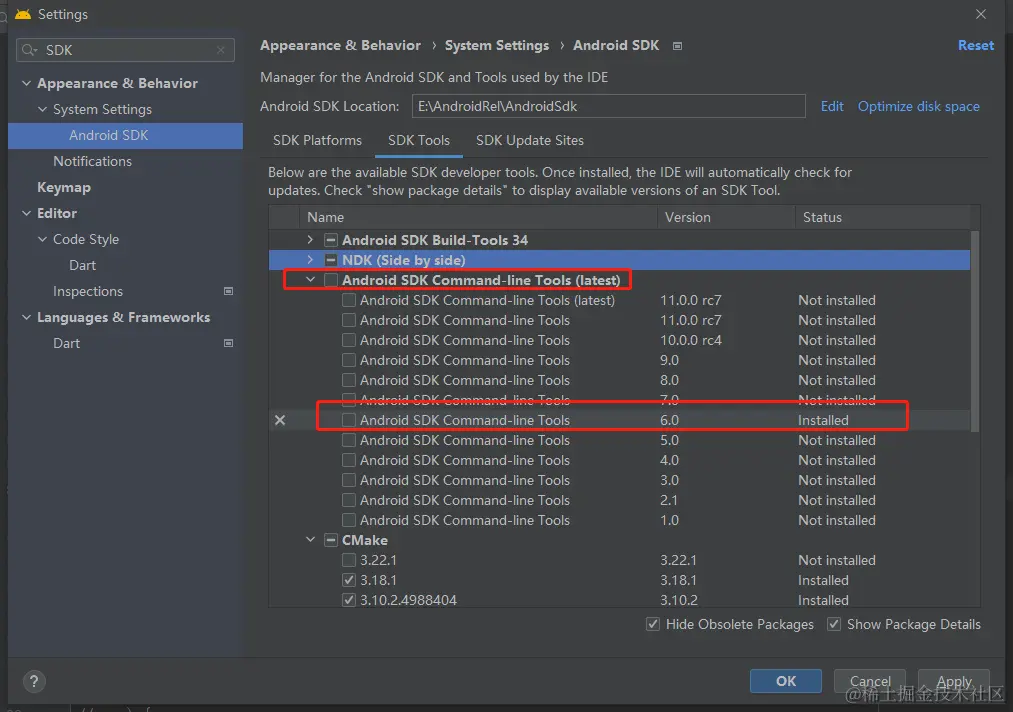This screenshot has width=1013, height=712.
Task: Click the Android SDK Location path field
Action: pyautogui.click(x=609, y=106)
